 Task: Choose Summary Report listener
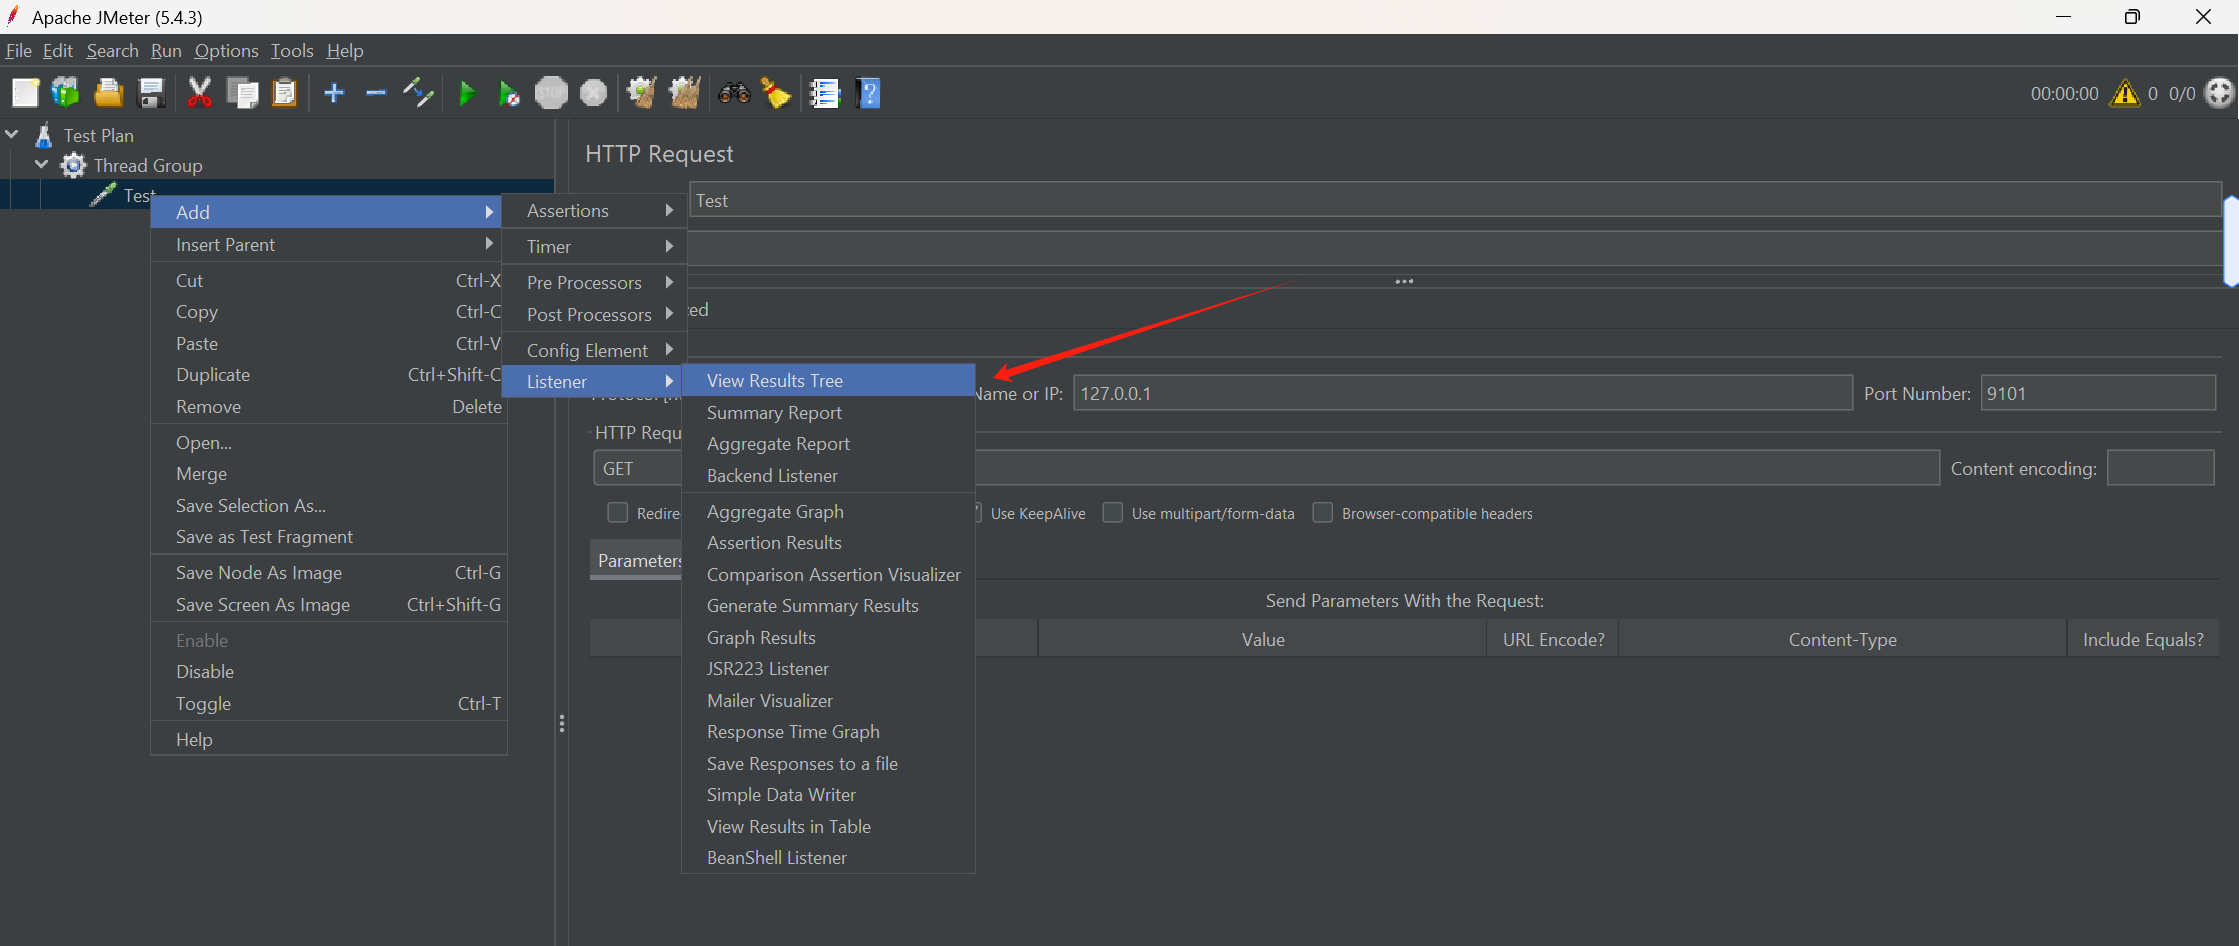(828, 412)
